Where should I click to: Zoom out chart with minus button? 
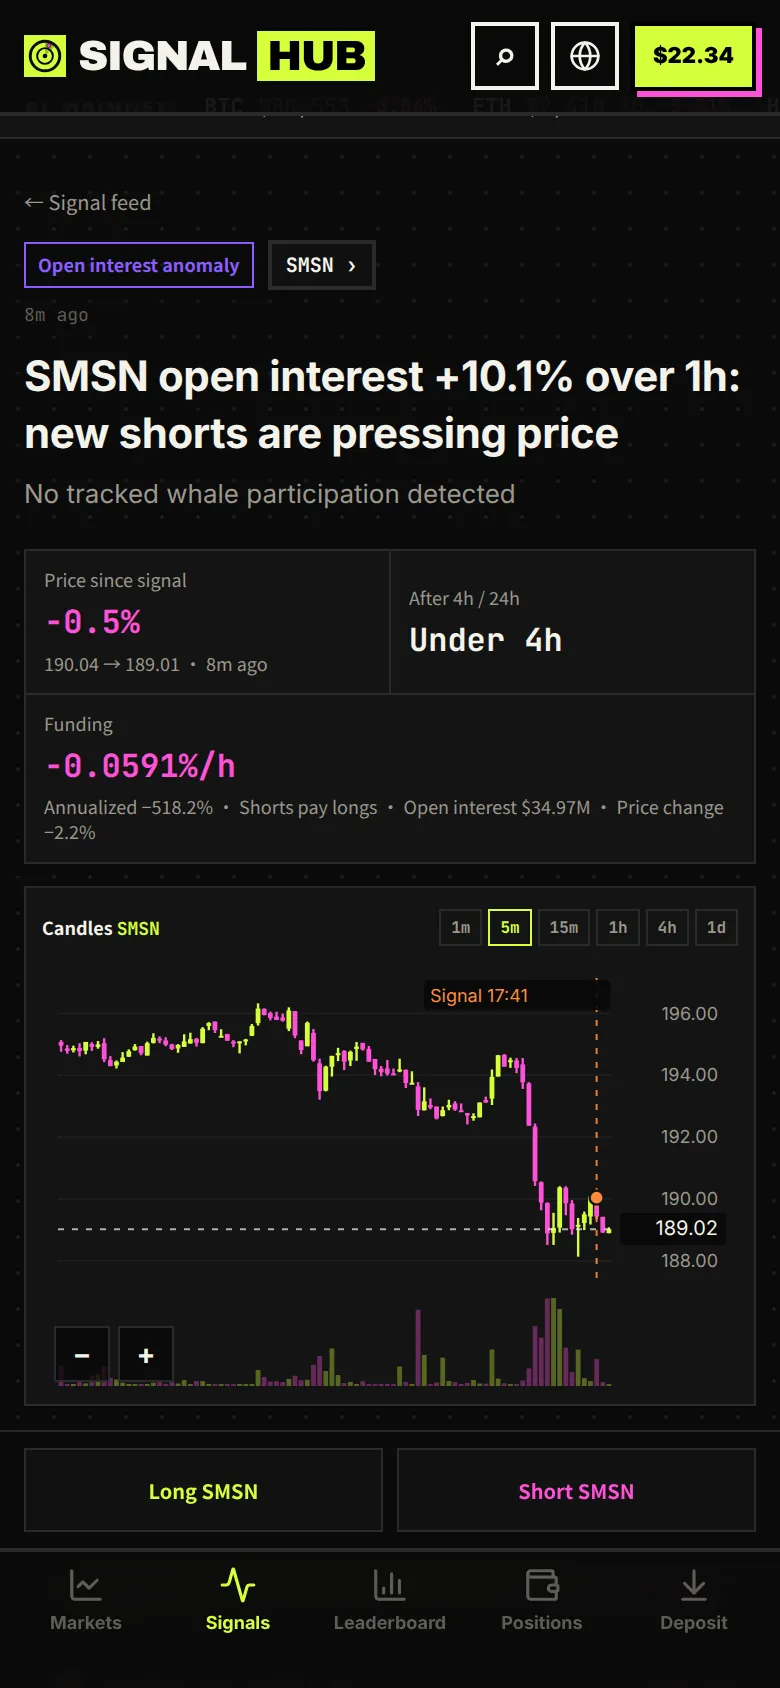tap(82, 1355)
